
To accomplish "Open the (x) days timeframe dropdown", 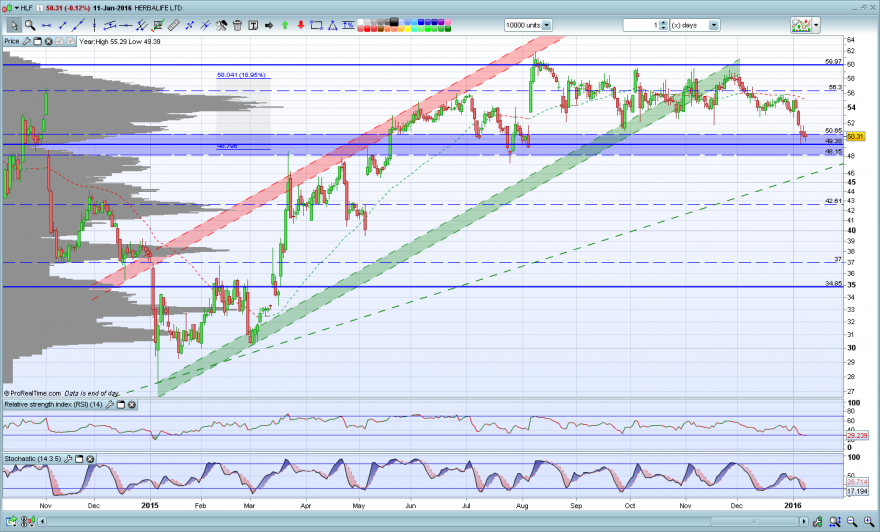I will (x=713, y=25).
